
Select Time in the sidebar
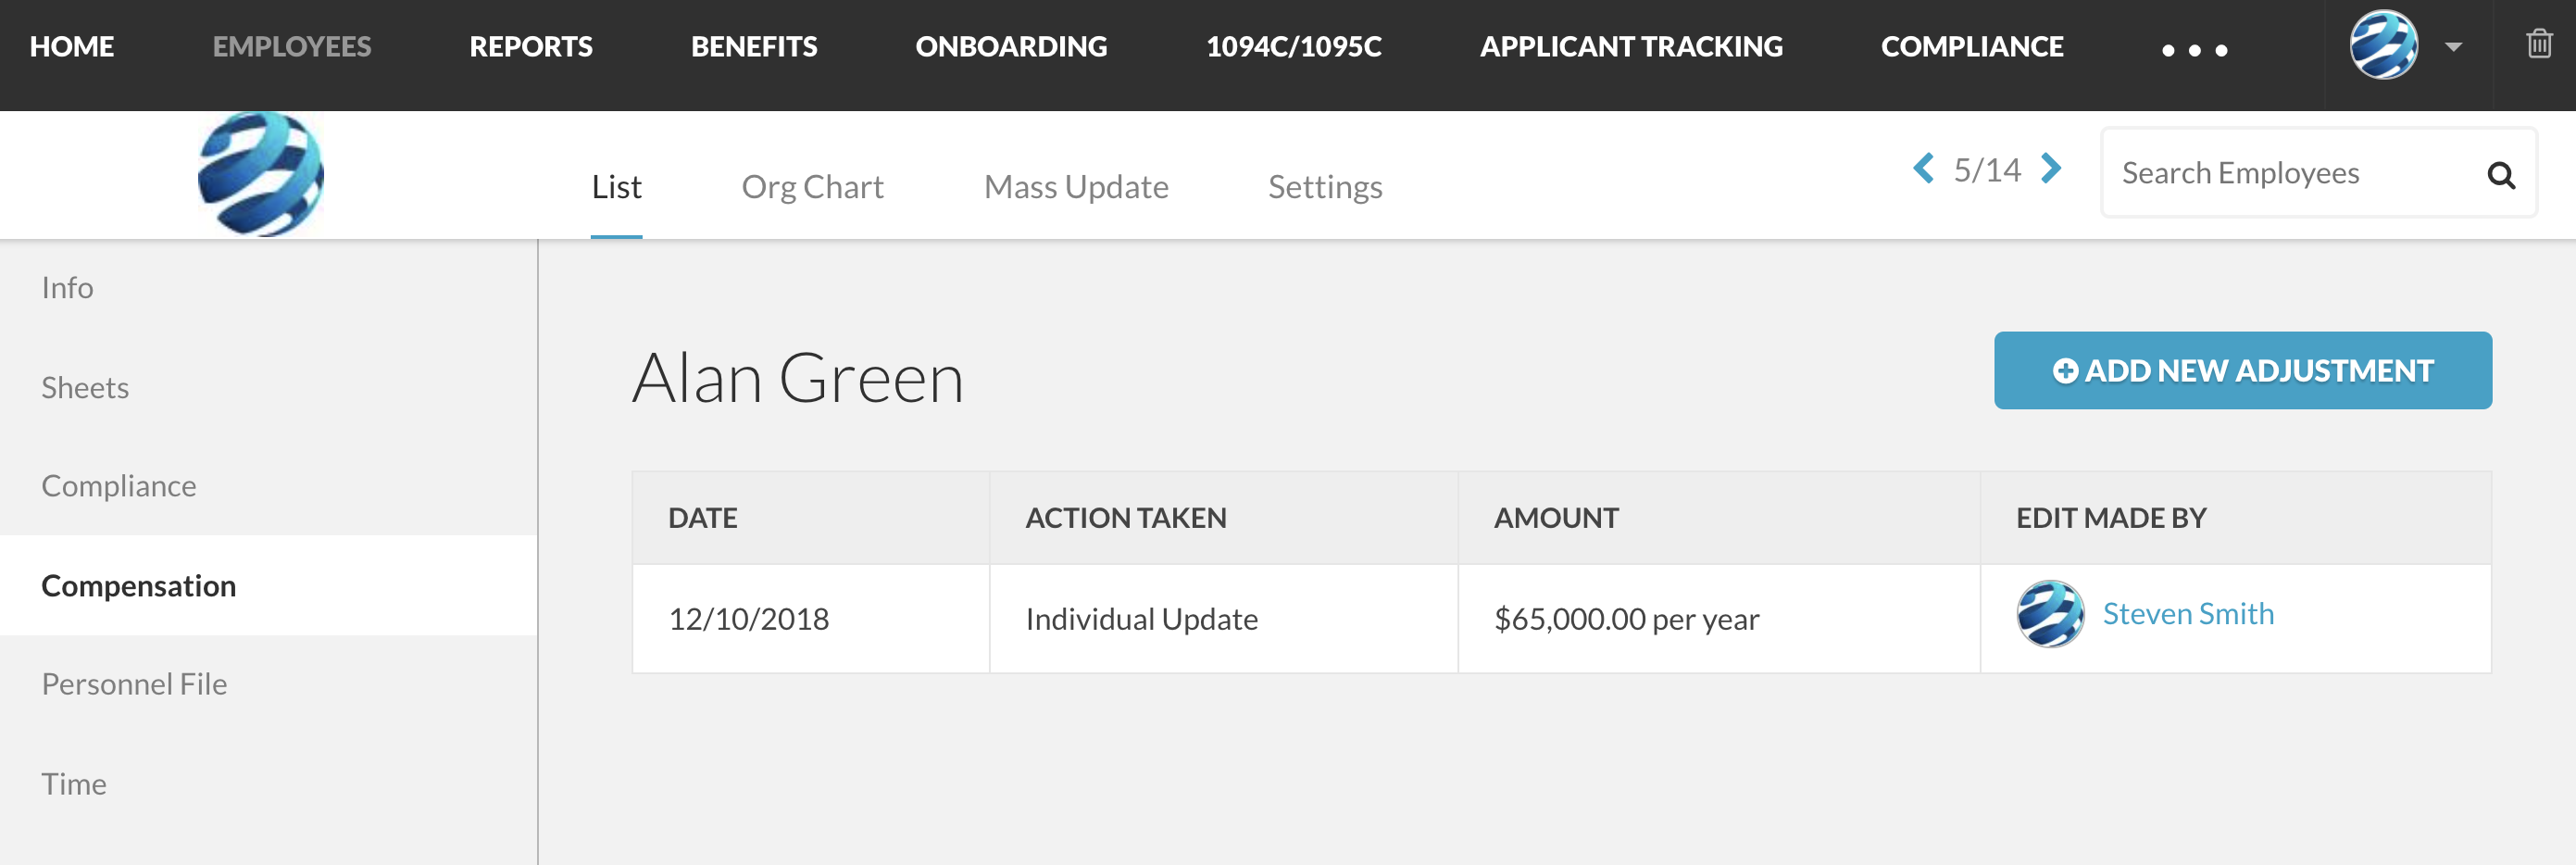click(x=268, y=783)
